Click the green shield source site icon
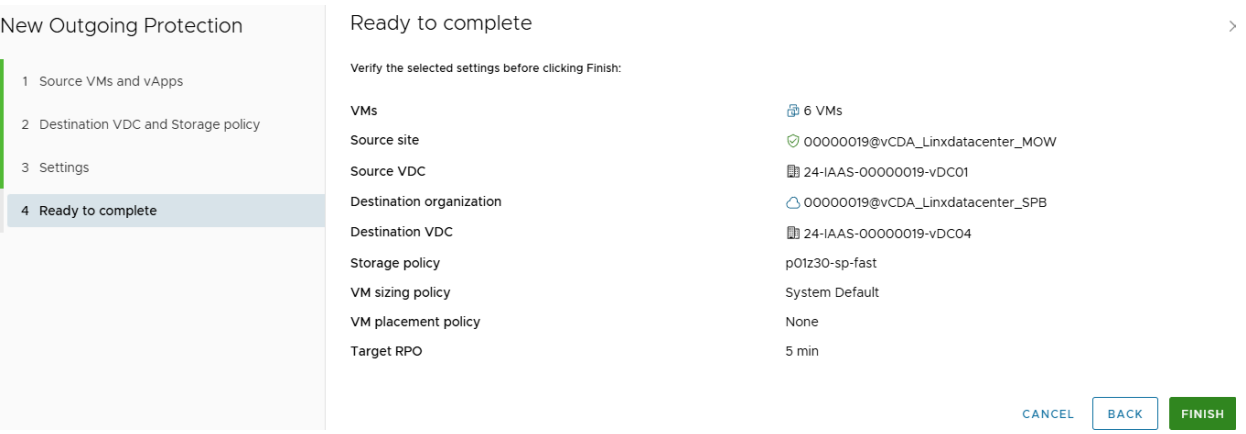This screenshot has width=1246, height=434. pyautogui.click(x=792, y=140)
